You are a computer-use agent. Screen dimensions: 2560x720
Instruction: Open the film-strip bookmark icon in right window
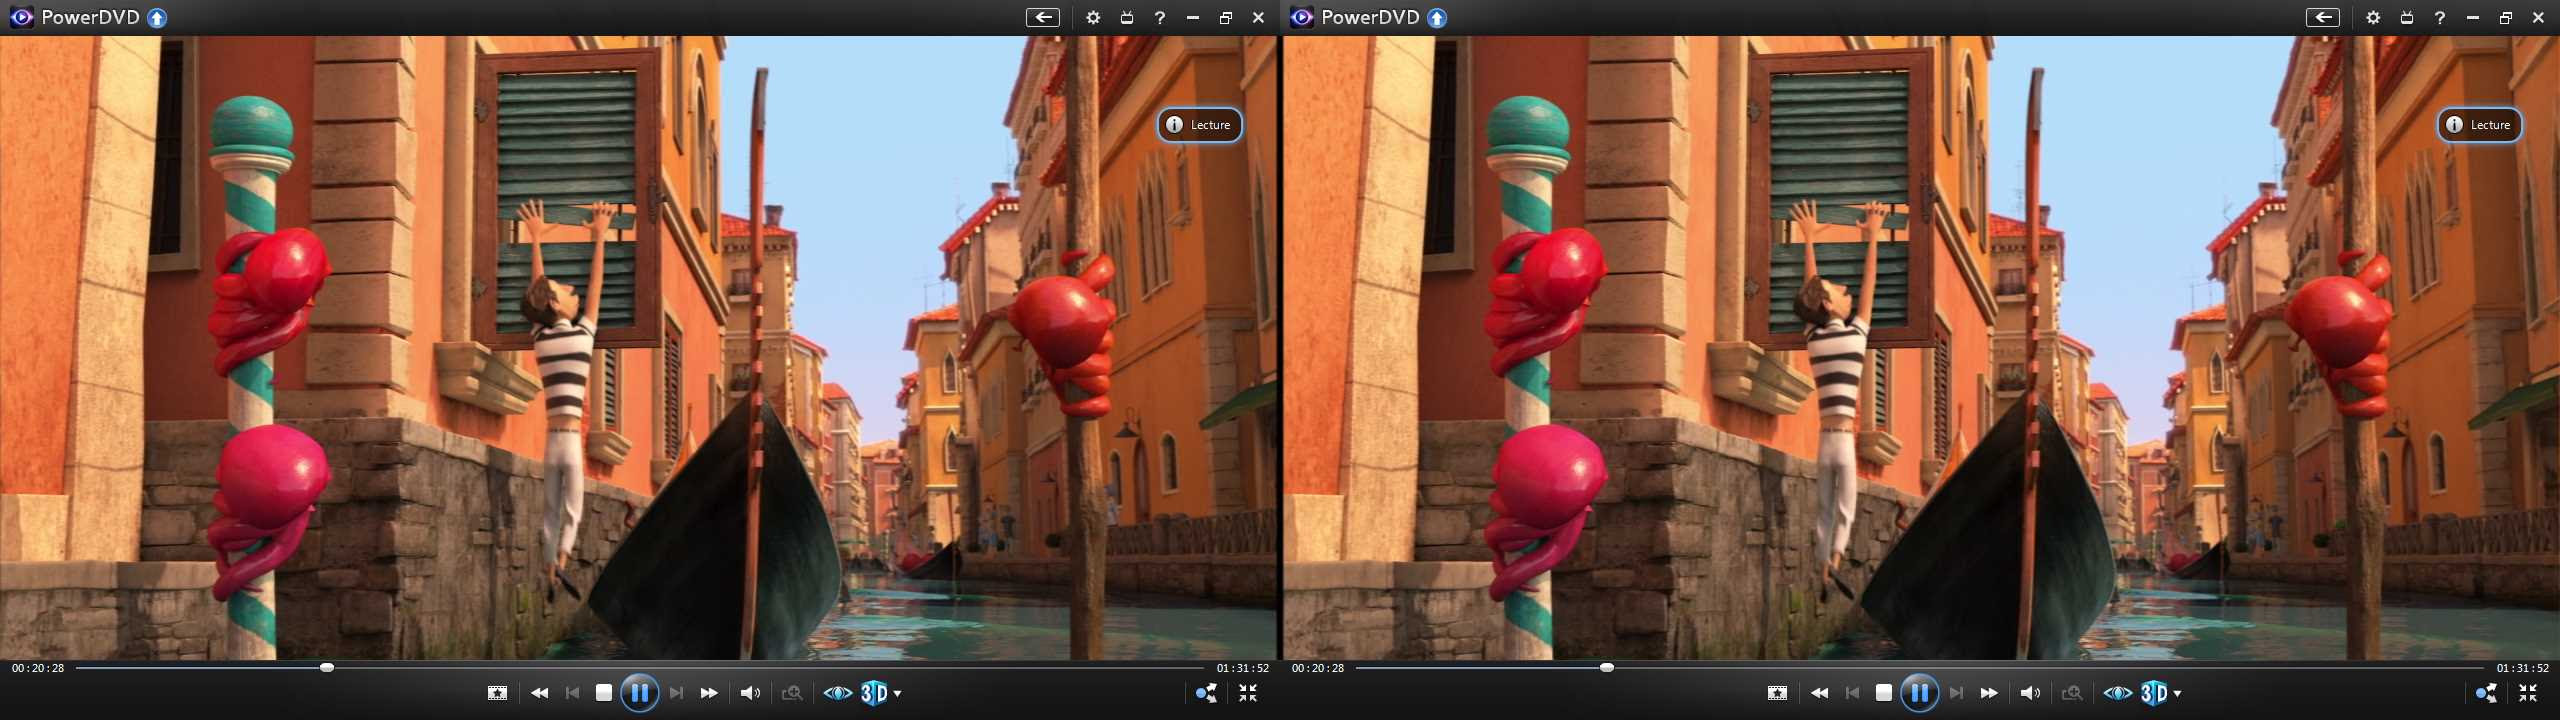(1777, 692)
